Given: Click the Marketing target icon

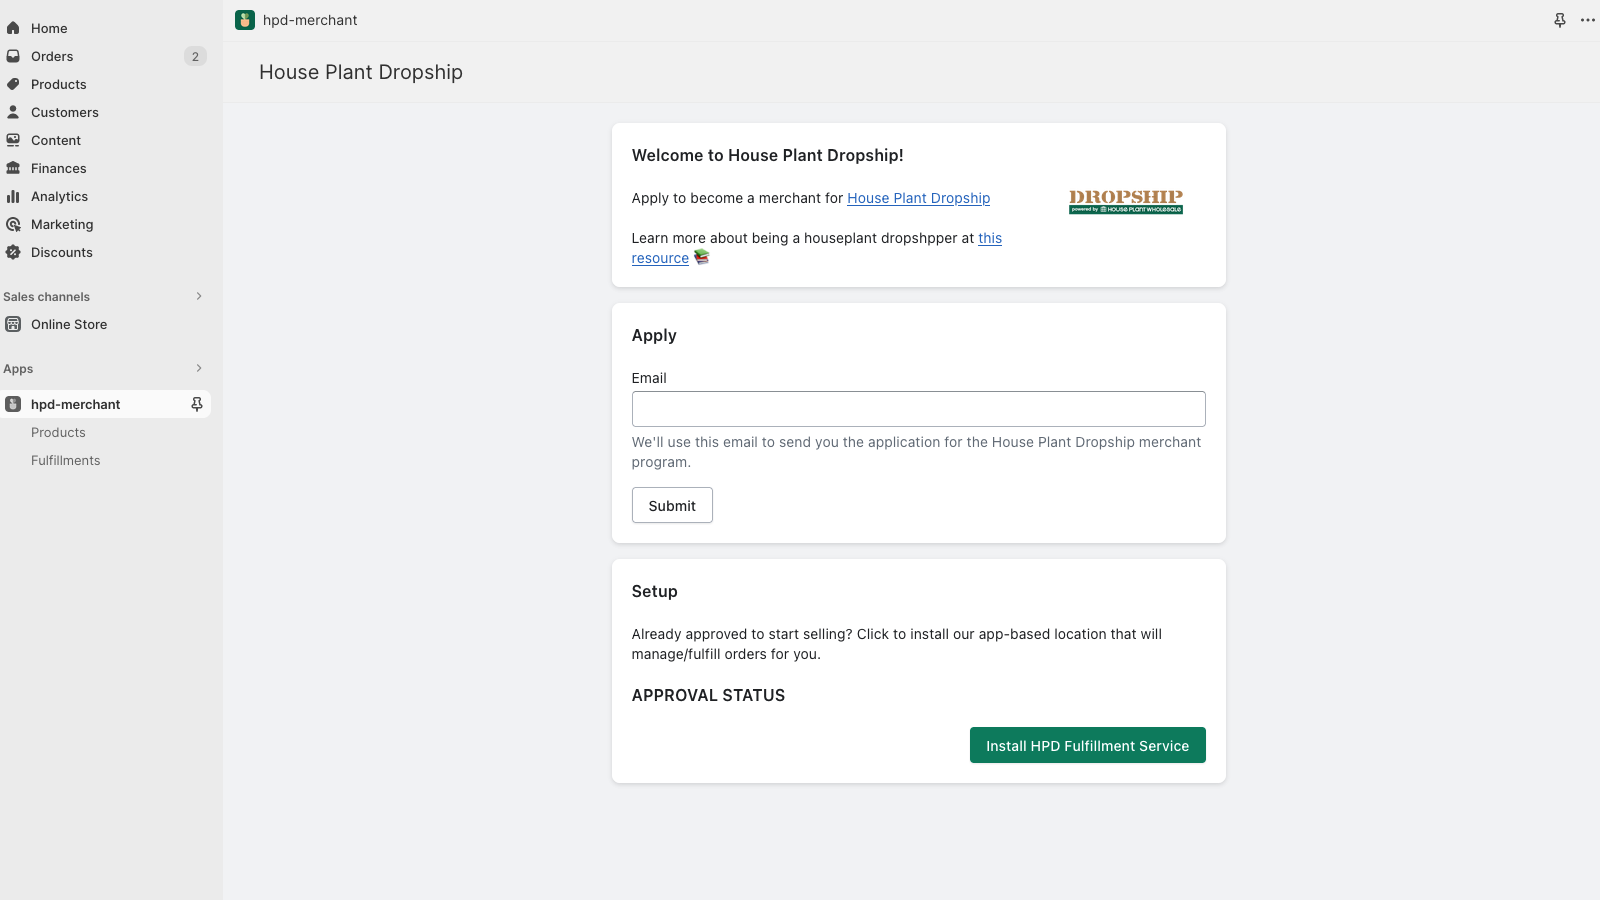Looking at the screenshot, I should click(x=13, y=224).
